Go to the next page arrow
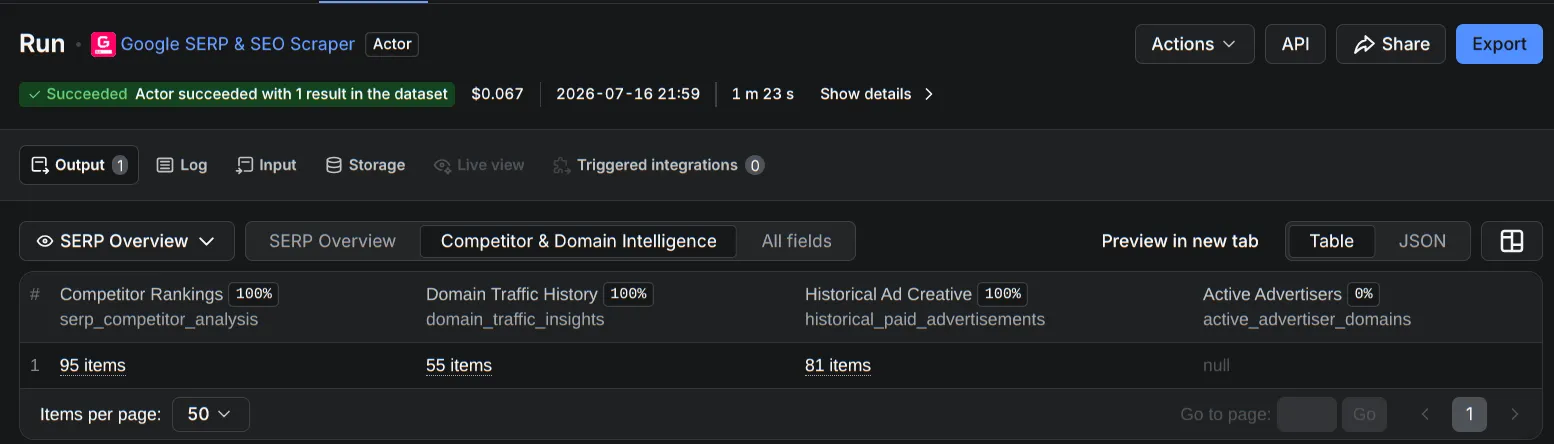Image resolution: width=1554 pixels, height=444 pixels. (1514, 414)
